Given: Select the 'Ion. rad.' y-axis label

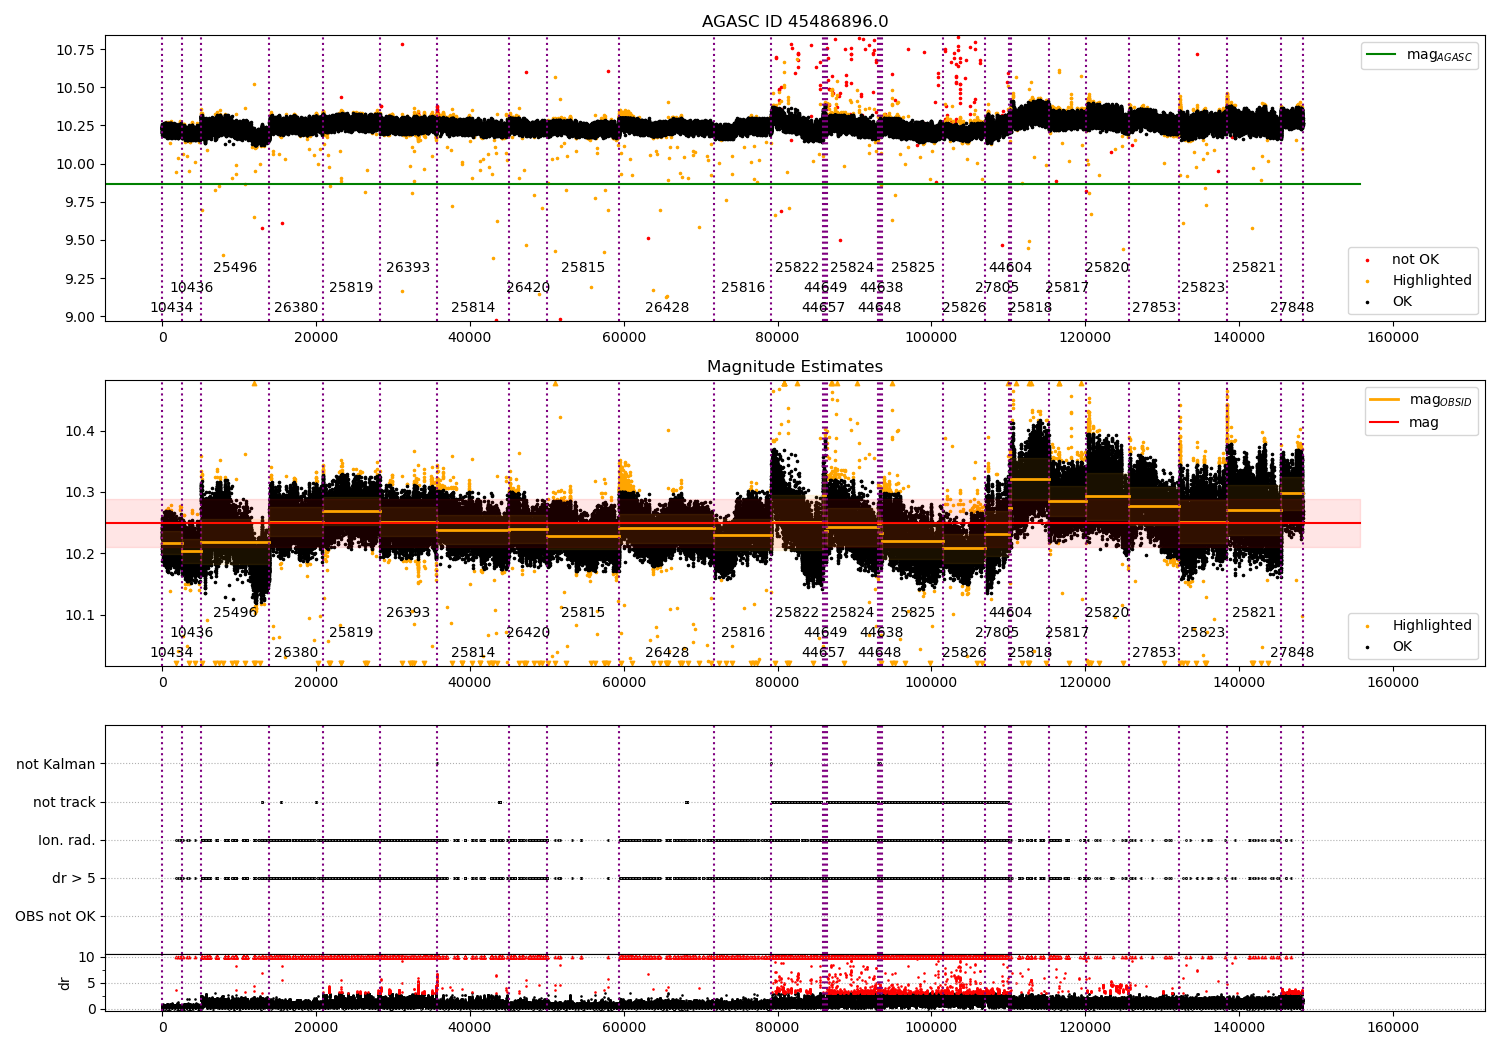Looking at the screenshot, I should point(67,840).
